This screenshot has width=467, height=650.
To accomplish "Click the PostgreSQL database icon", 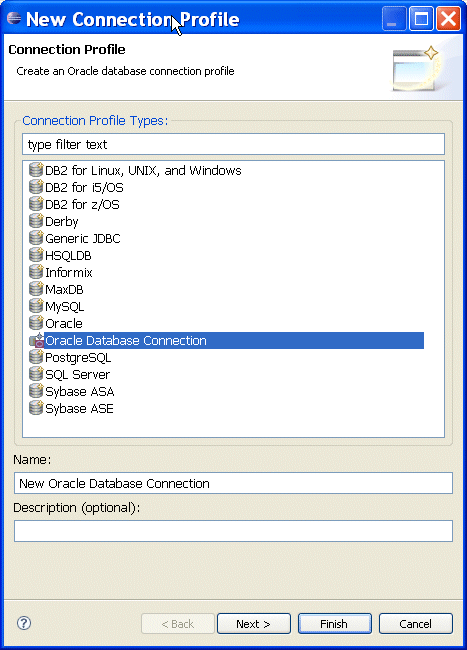I will (x=36, y=357).
